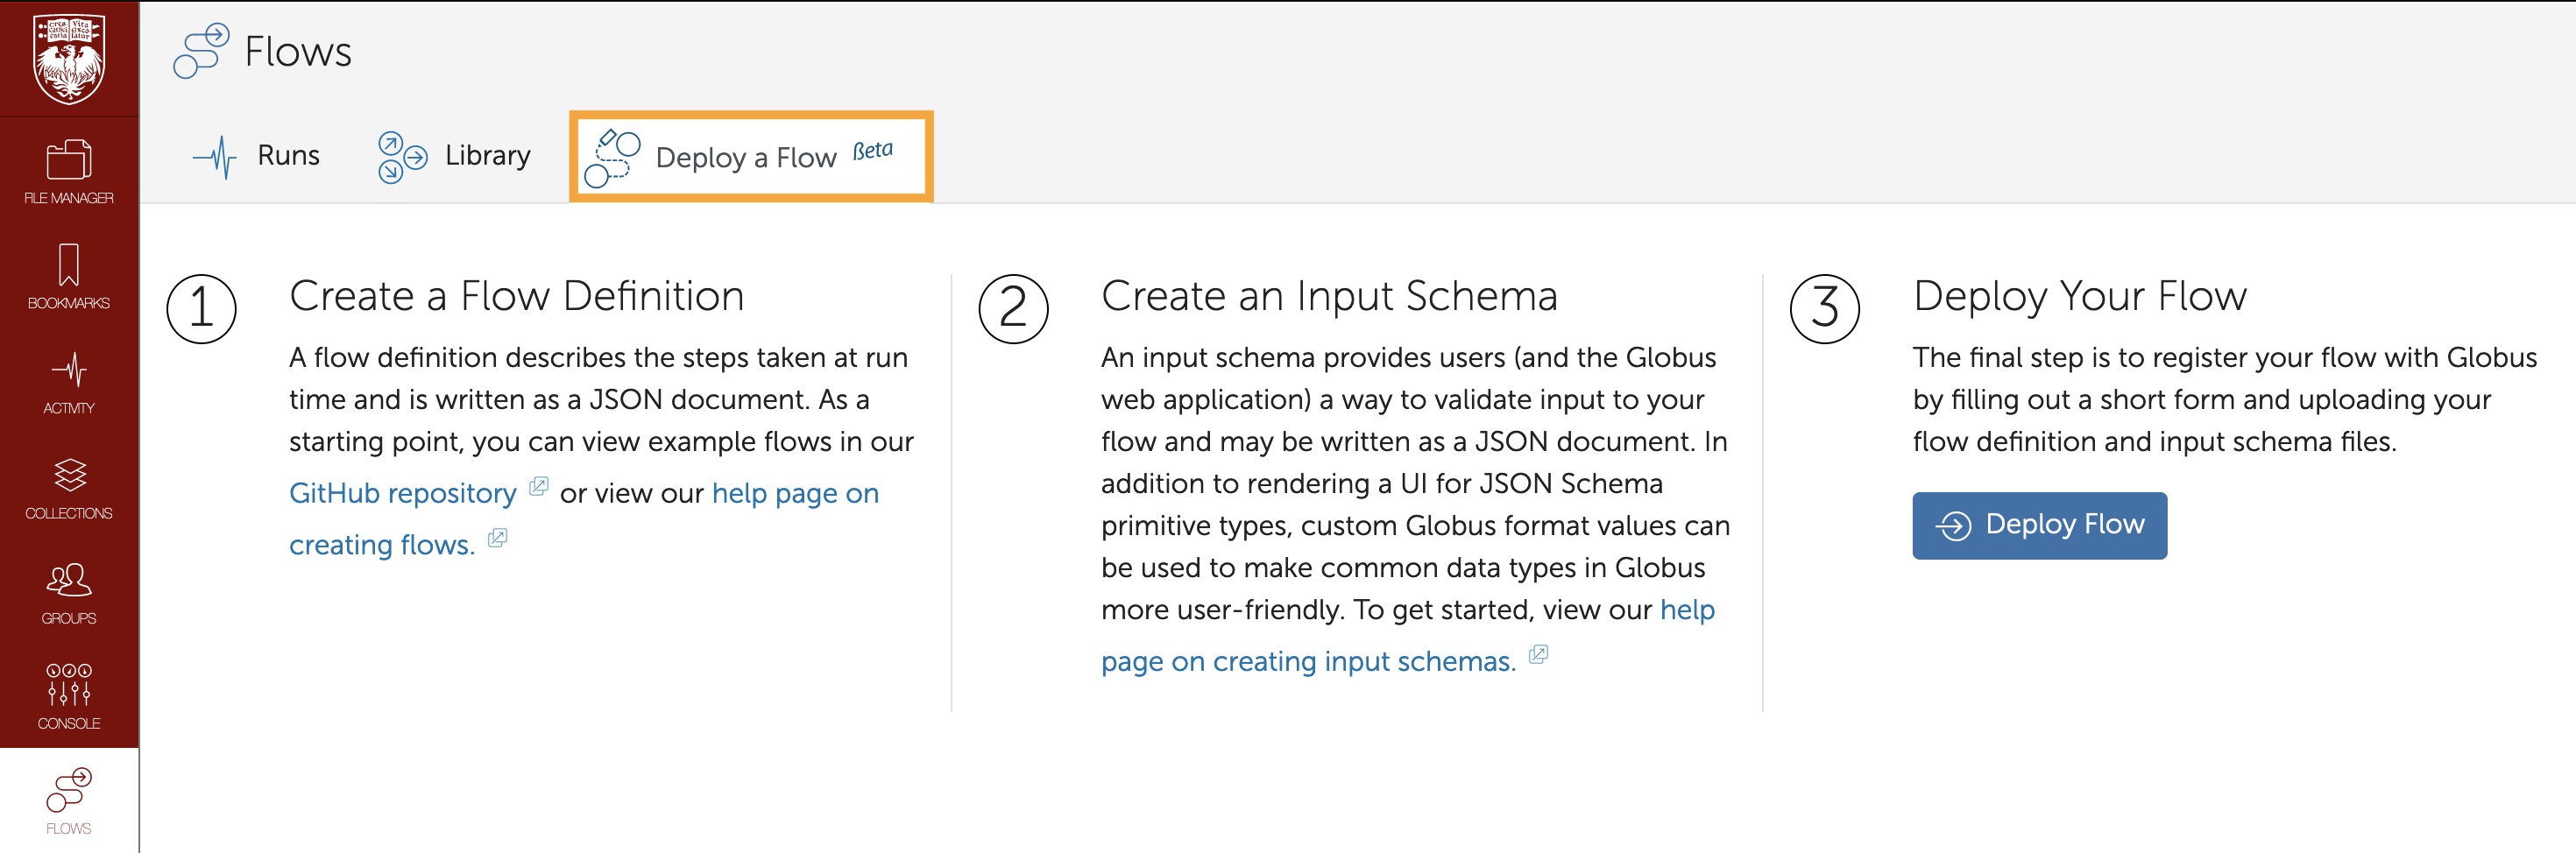Open the GitHub repository link
Viewport: 2576px width, 853px height.
pyautogui.click(x=402, y=493)
